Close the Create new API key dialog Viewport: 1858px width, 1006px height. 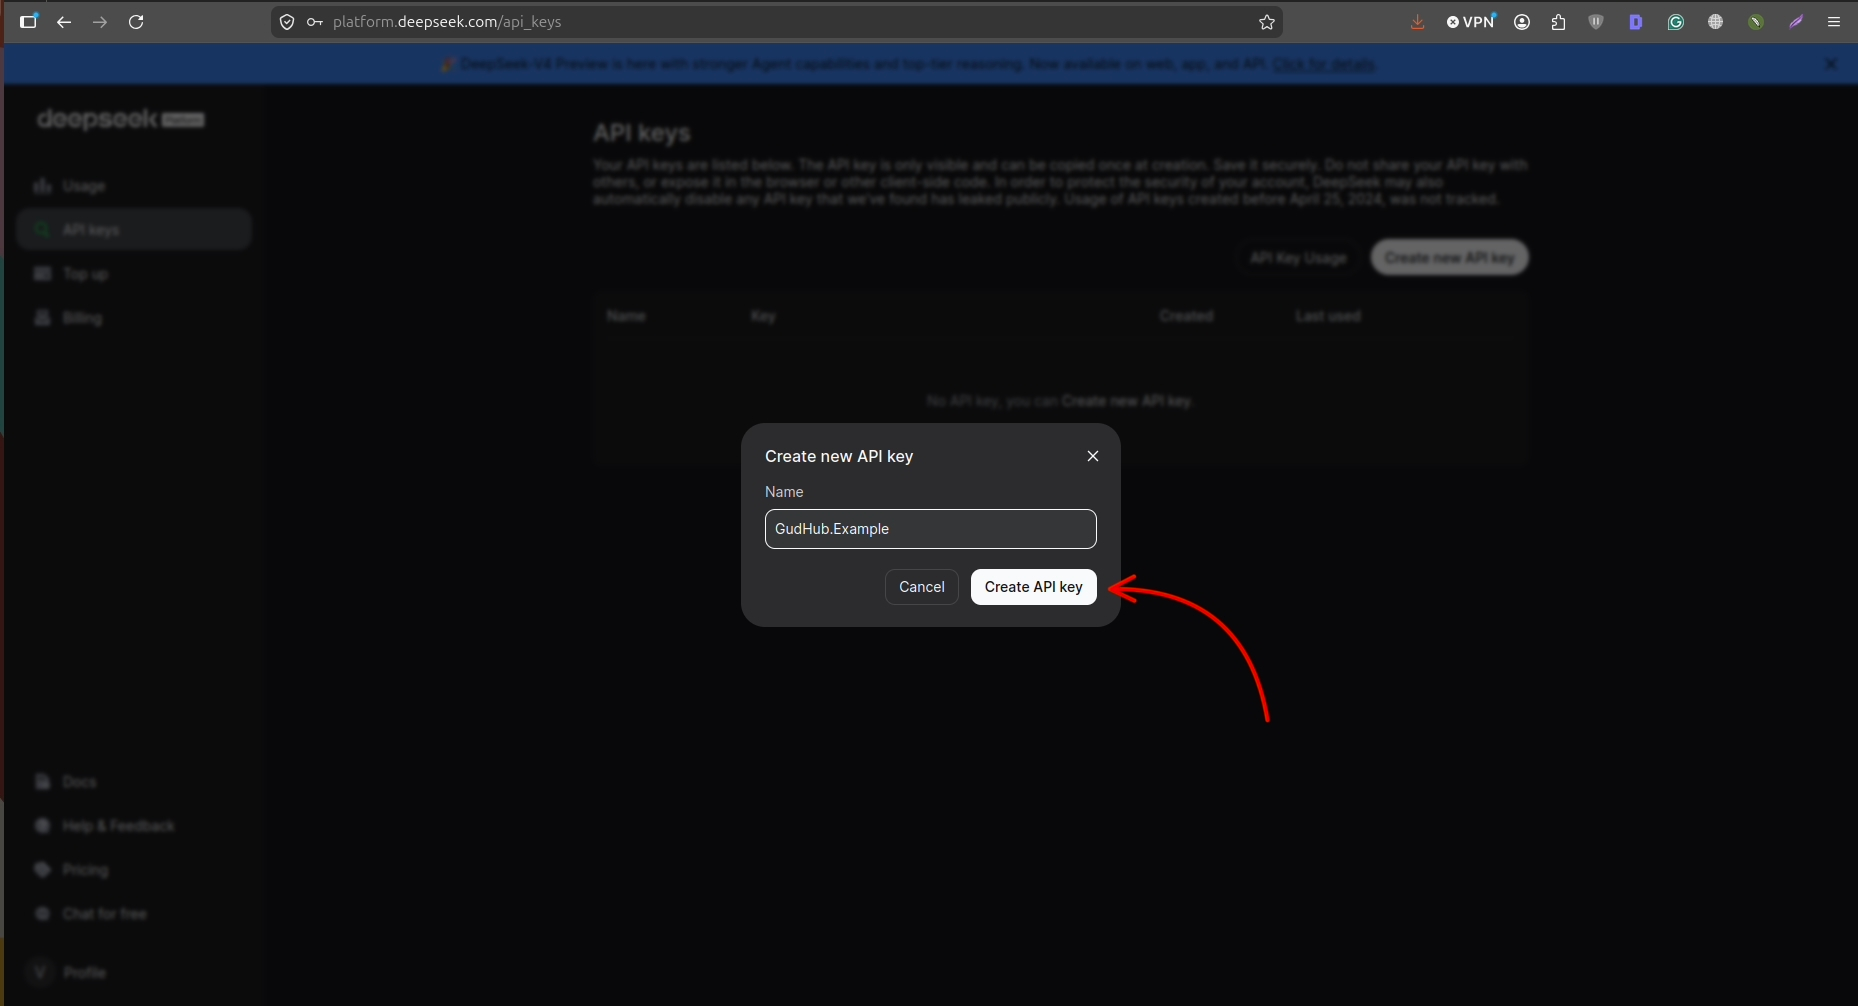1093,456
